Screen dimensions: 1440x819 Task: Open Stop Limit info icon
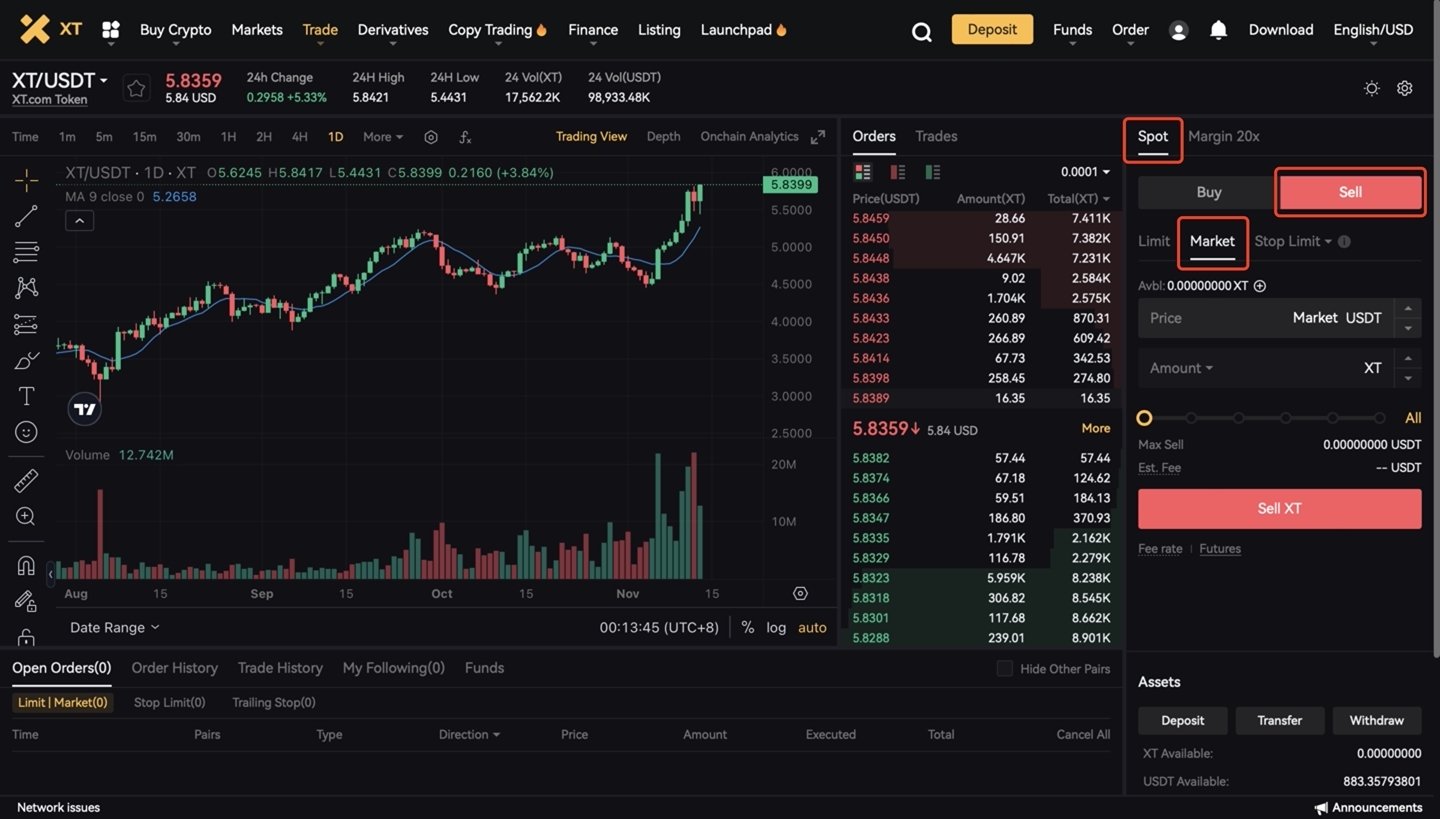click(x=1344, y=241)
